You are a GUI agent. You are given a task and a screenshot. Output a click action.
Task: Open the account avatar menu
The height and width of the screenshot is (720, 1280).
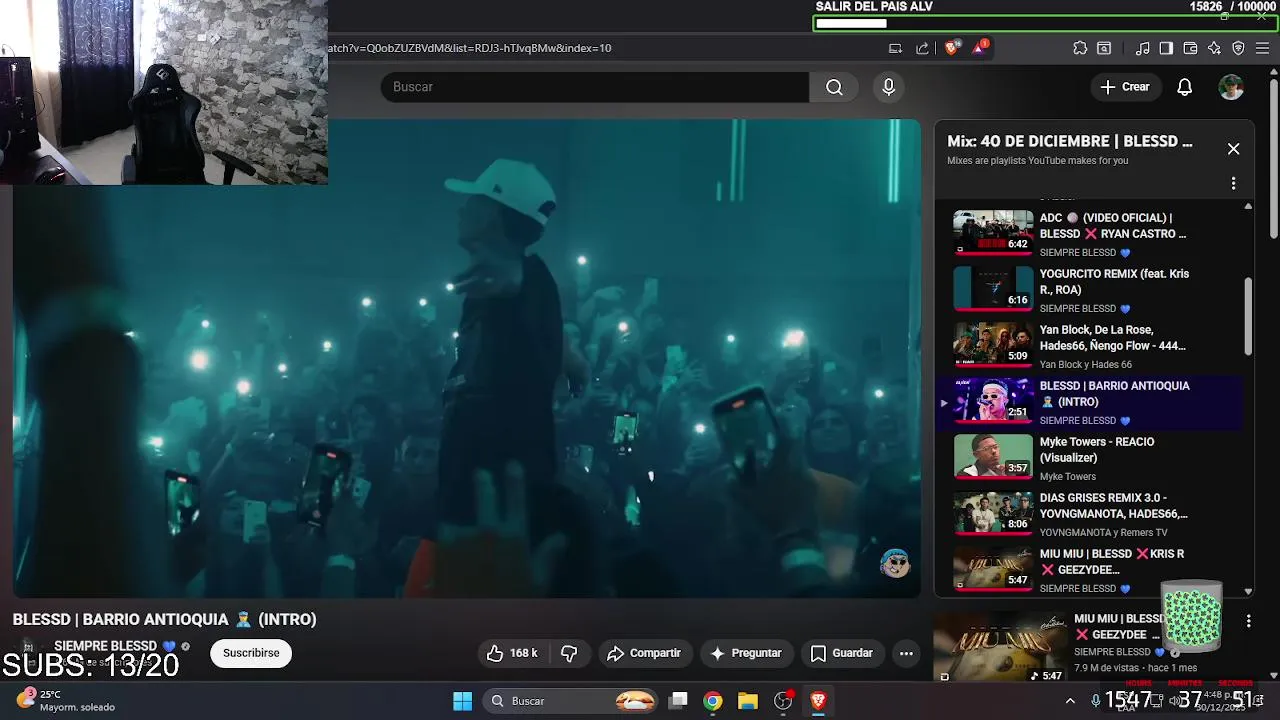(1231, 87)
